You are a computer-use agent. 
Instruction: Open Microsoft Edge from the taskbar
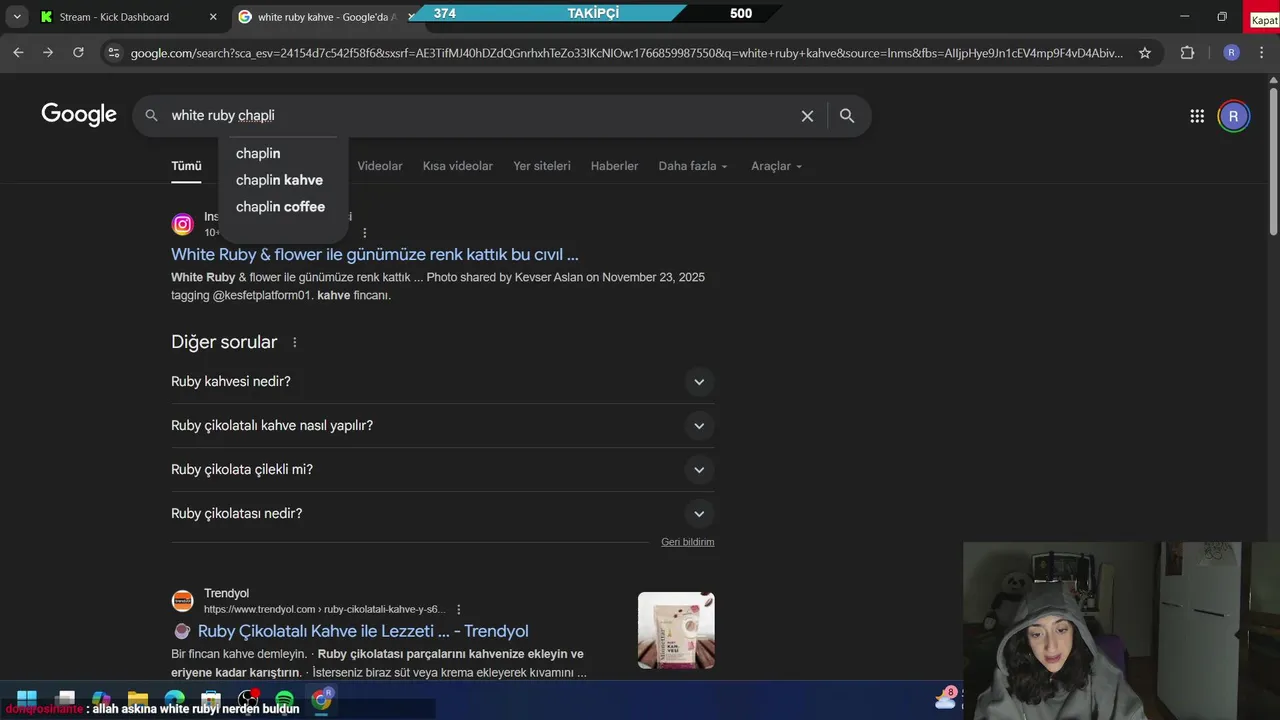(175, 699)
